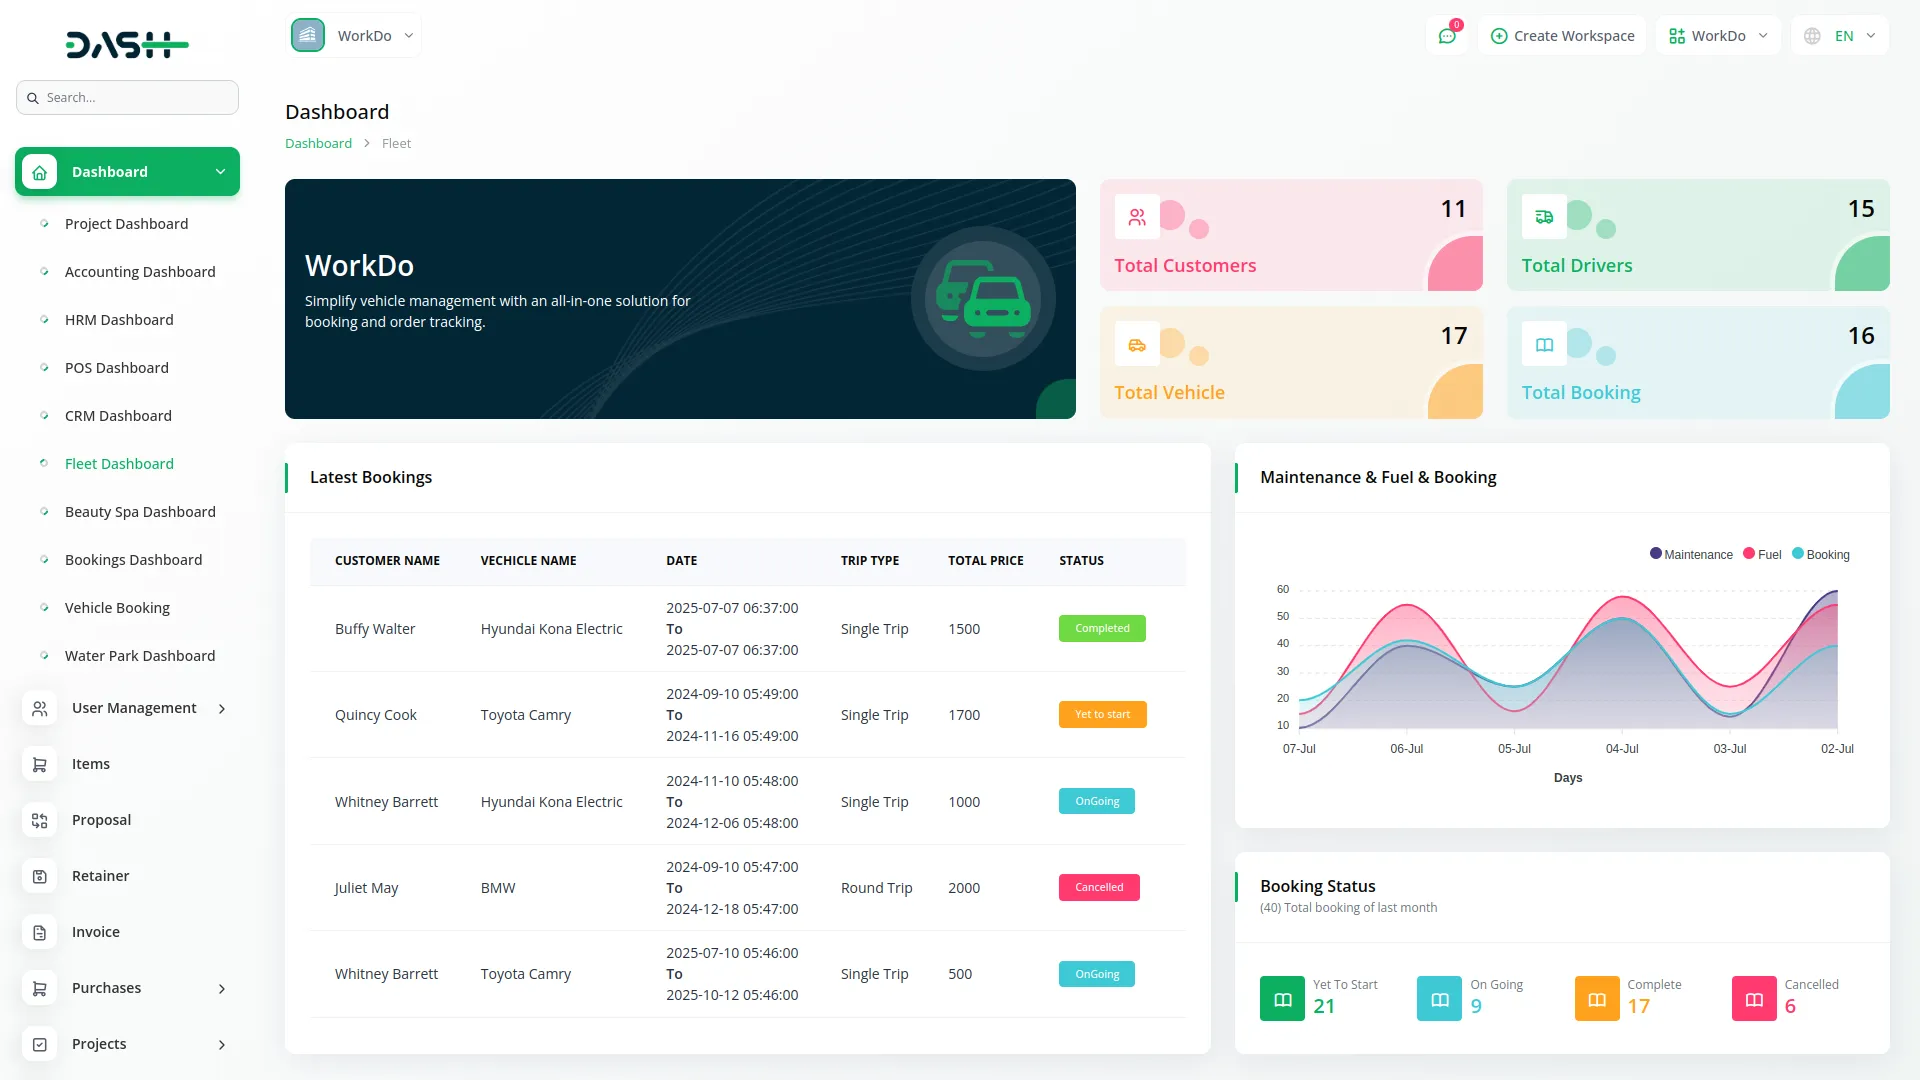The image size is (1920, 1080).
Task: Toggle Fuel series in chart legend
Action: coord(1762,554)
